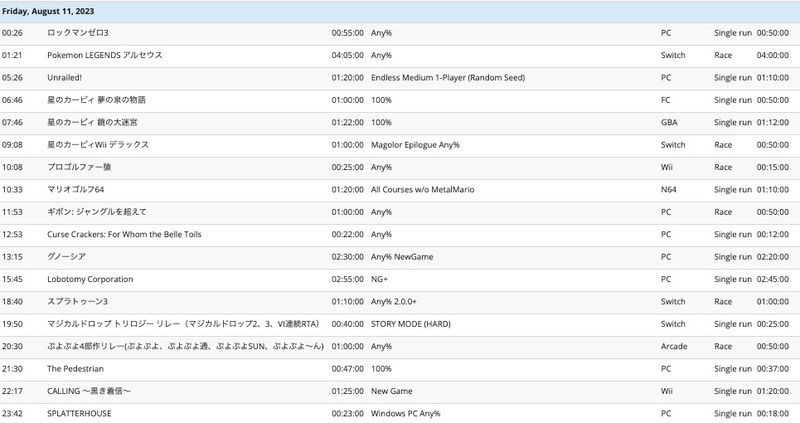This screenshot has height=423, width=800.
Task: Select the 19:50 start time
Action: (12, 324)
